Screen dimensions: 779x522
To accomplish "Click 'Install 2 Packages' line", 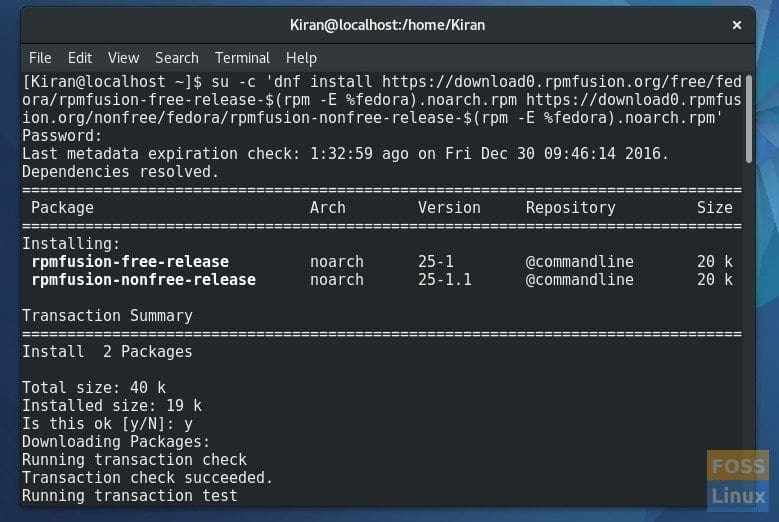I will pyautogui.click(x=107, y=352).
